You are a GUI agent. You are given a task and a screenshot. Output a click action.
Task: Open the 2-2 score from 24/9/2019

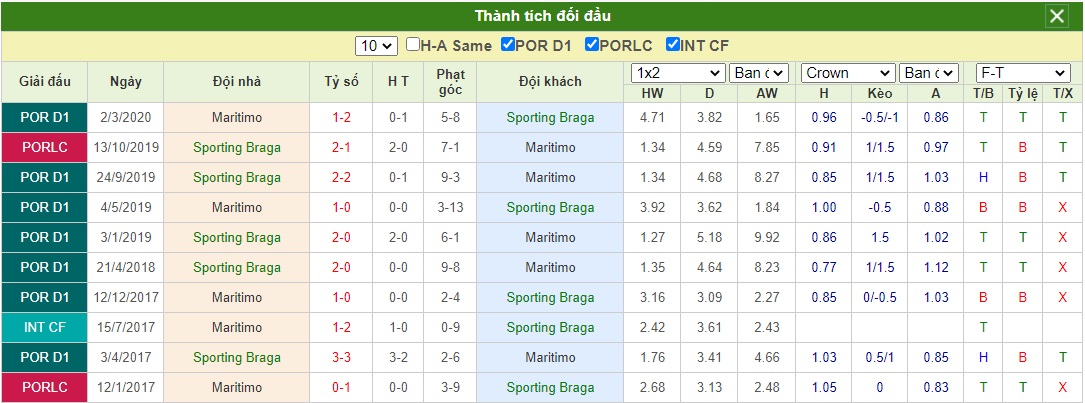(342, 177)
